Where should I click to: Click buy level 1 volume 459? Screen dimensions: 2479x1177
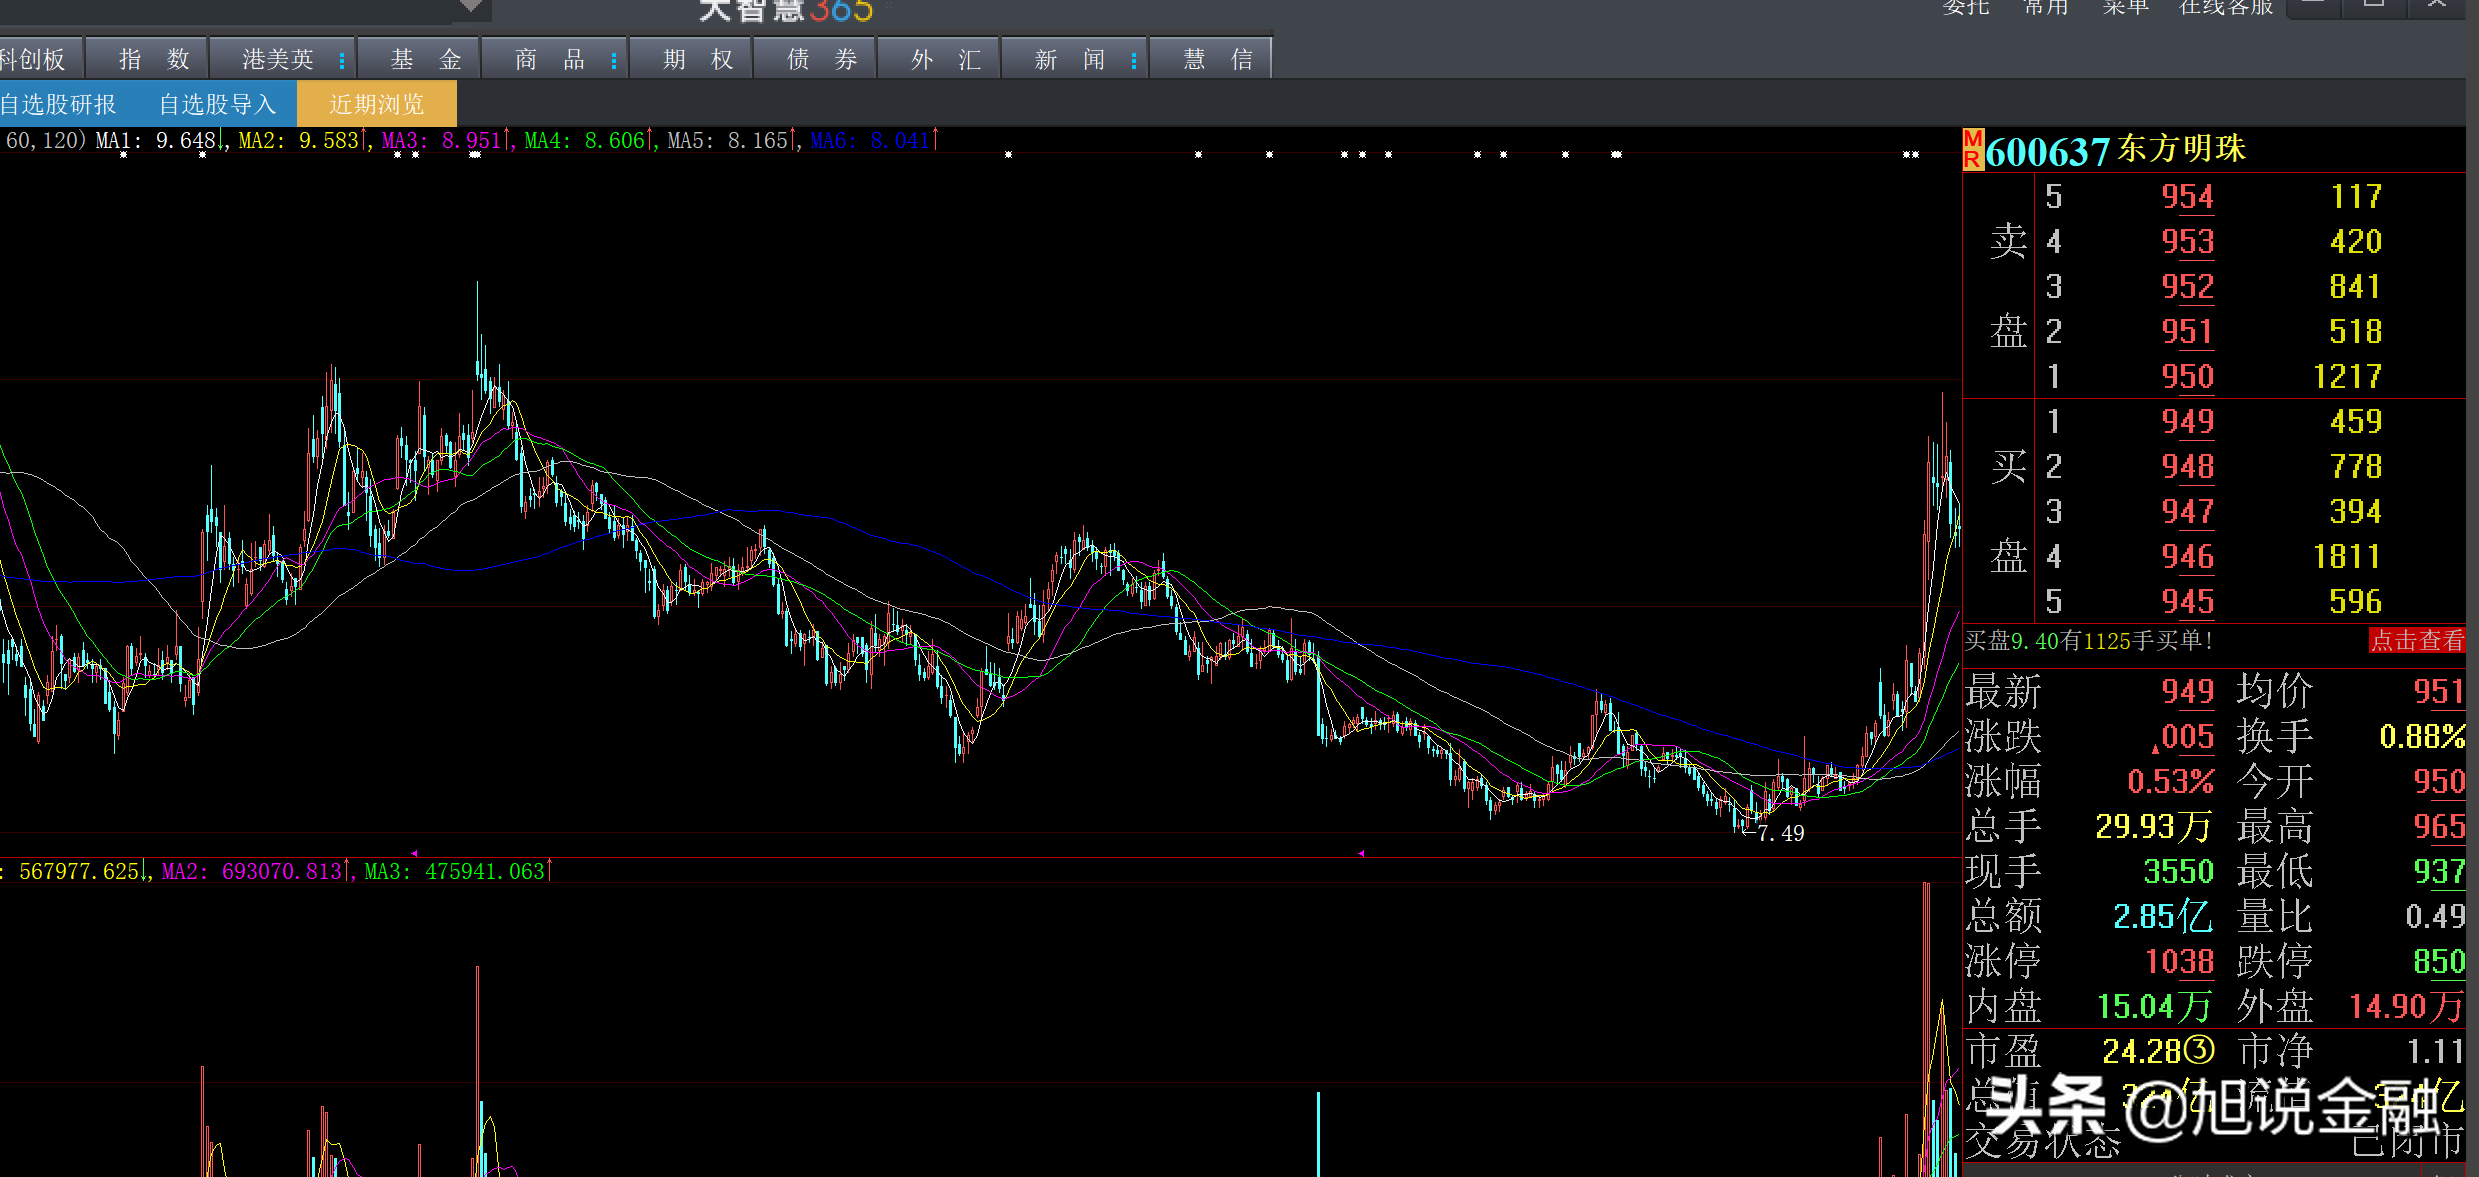point(2355,421)
